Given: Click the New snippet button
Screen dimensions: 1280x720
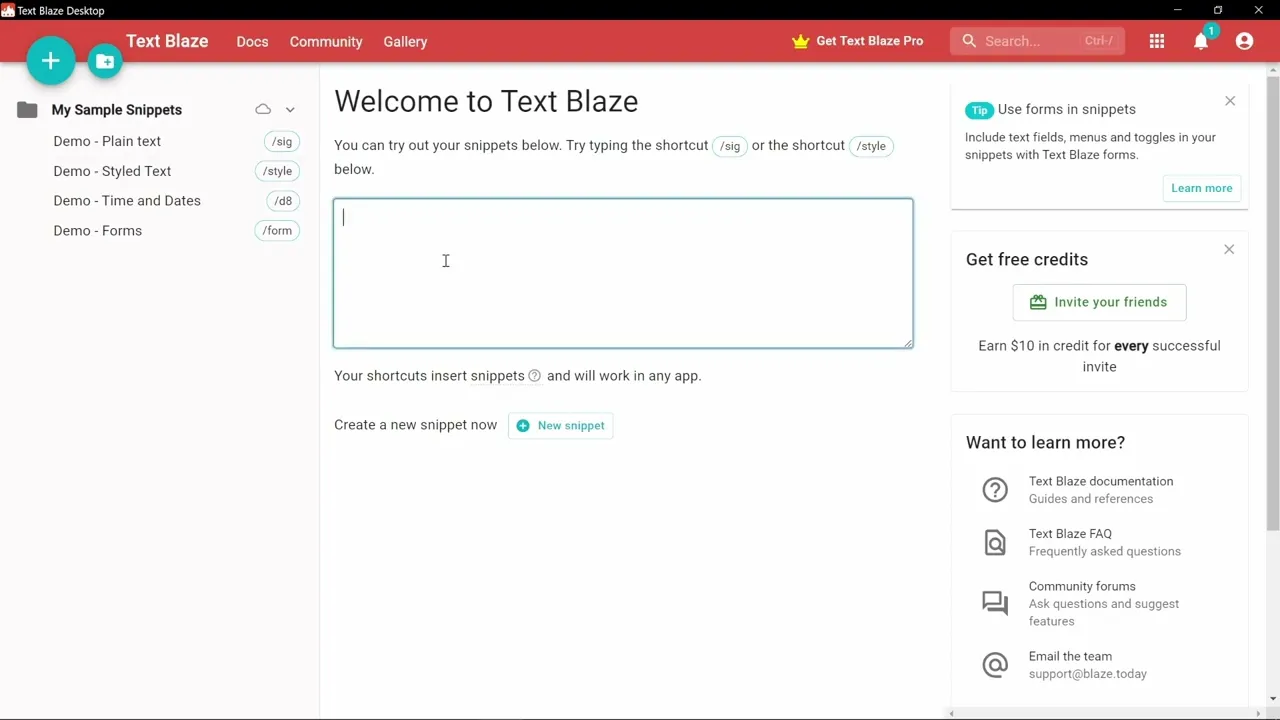Looking at the screenshot, I should (560, 425).
